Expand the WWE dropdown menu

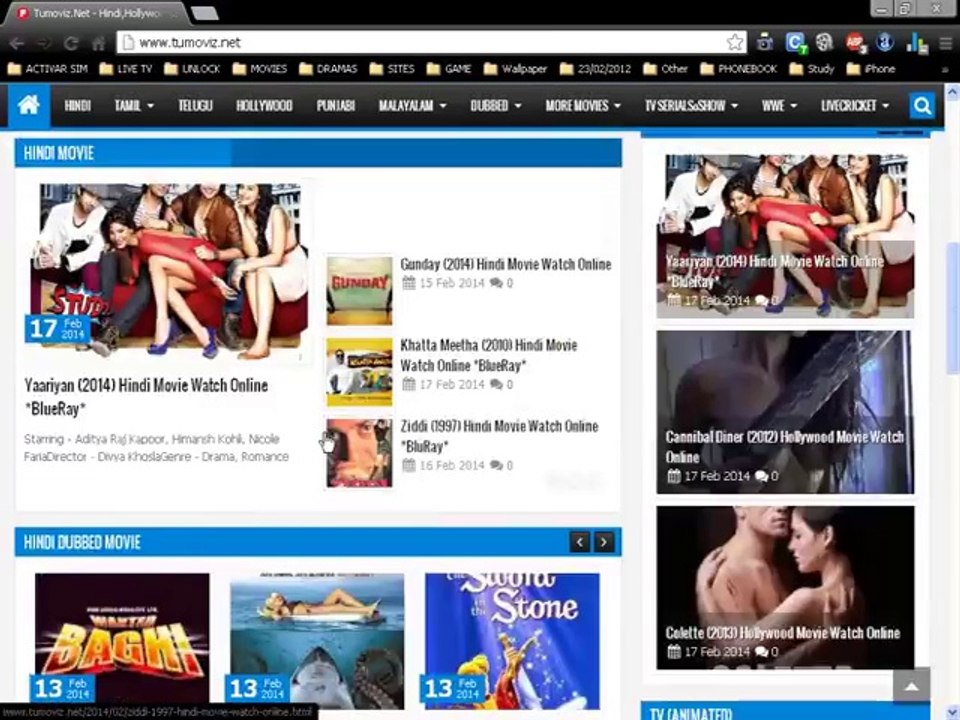click(779, 106)
